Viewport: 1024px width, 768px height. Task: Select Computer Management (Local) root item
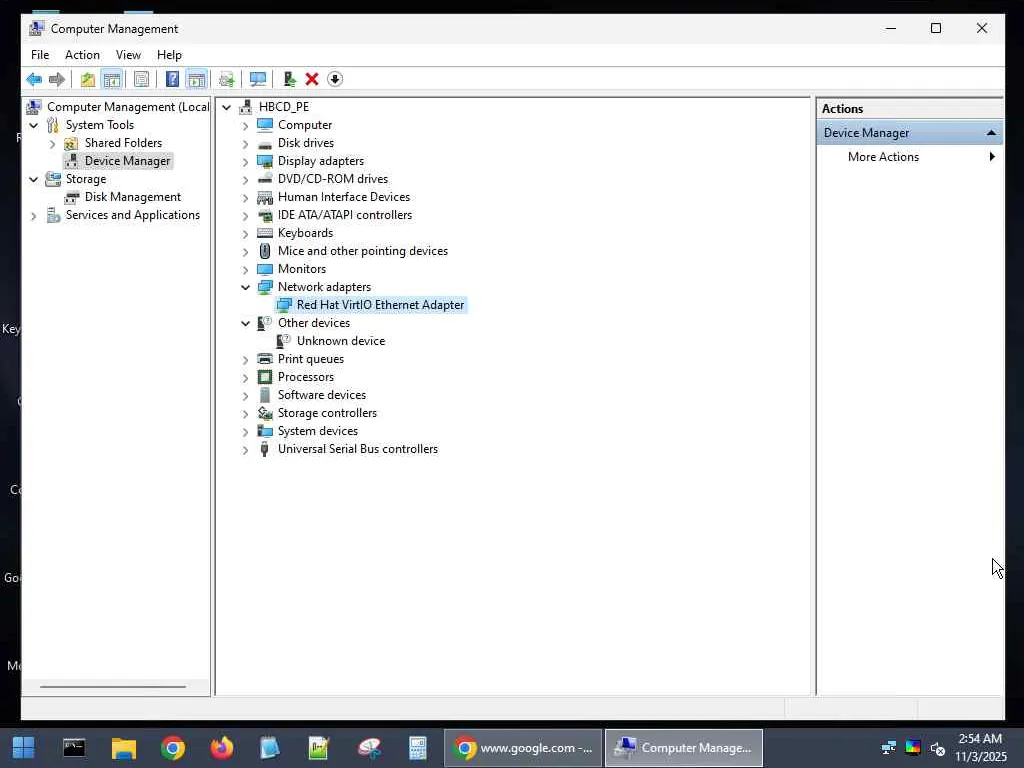[x=128, y=107]
